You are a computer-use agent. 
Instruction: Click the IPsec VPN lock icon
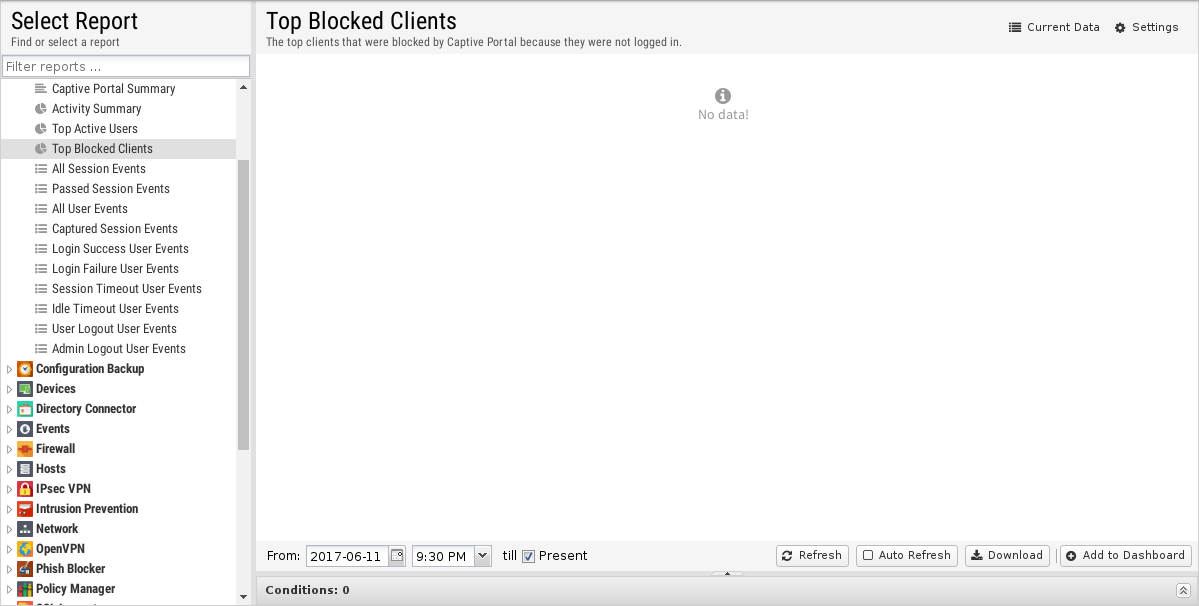[24, 489]
